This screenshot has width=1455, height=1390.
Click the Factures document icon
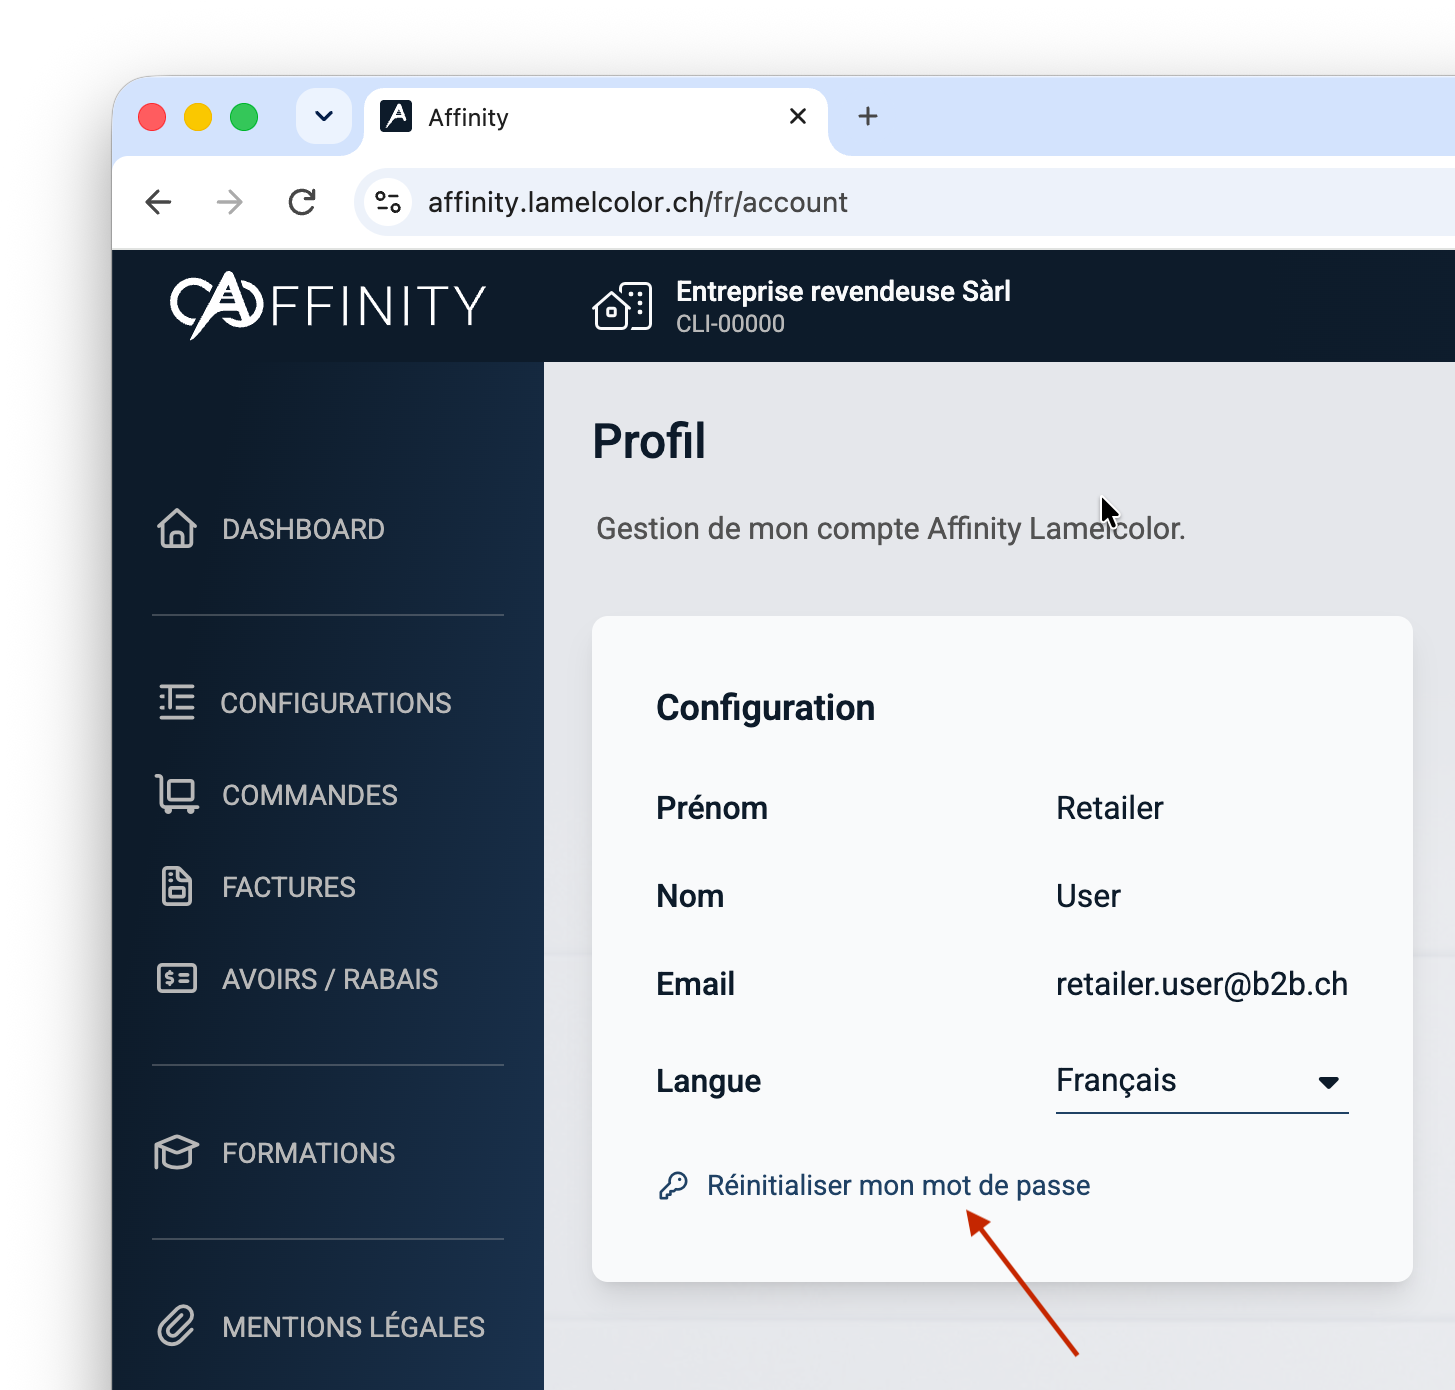[177, 886]
